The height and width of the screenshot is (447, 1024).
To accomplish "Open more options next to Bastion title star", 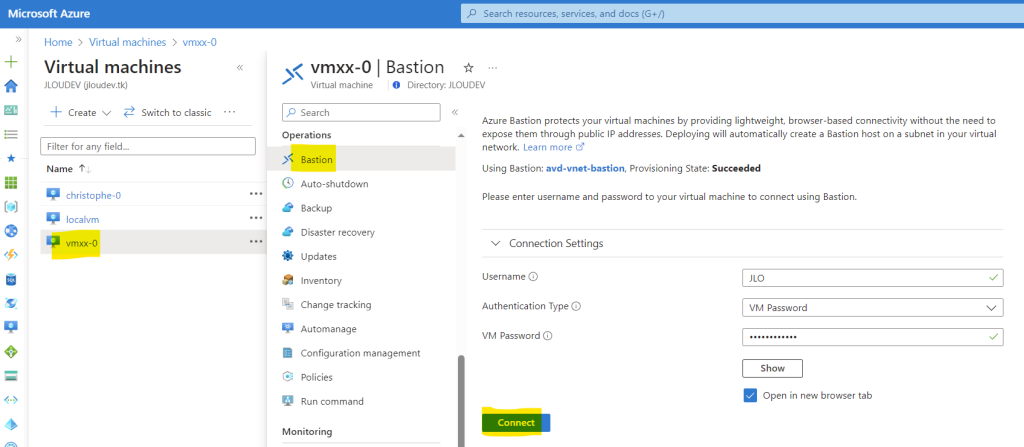I will (x=493, y=67).
